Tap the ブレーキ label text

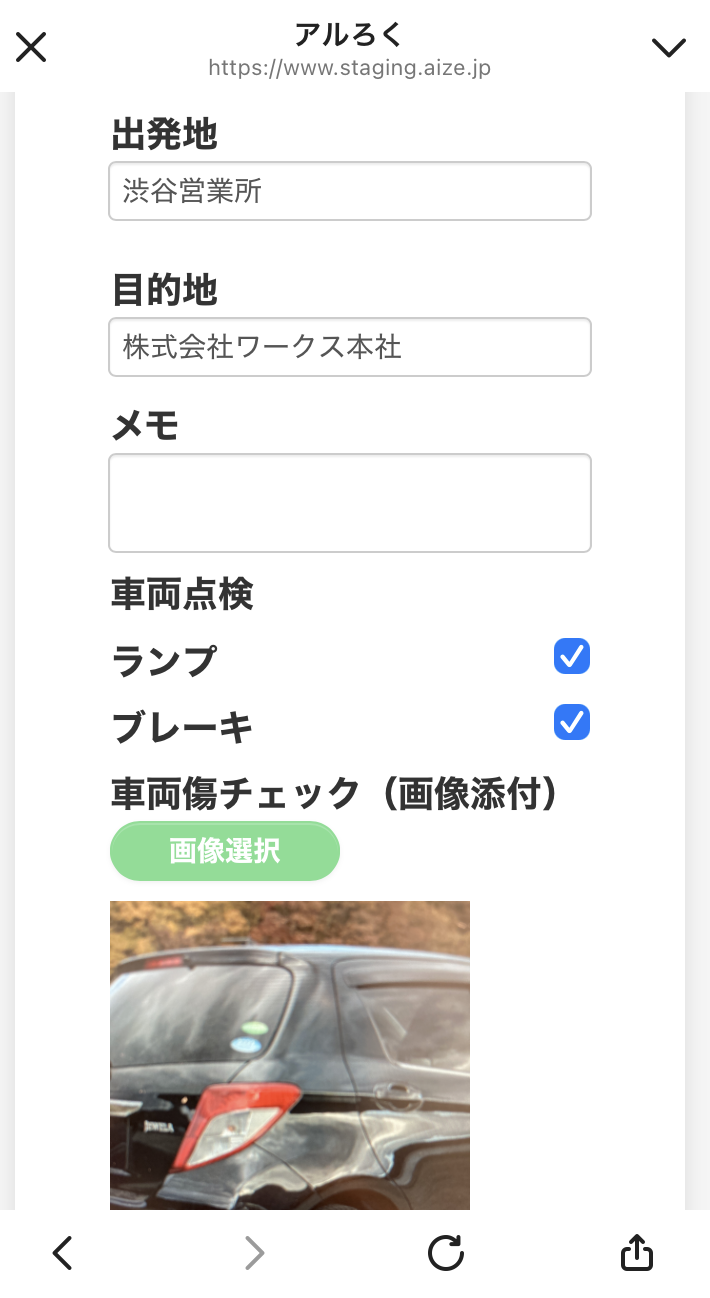point(182,727)
